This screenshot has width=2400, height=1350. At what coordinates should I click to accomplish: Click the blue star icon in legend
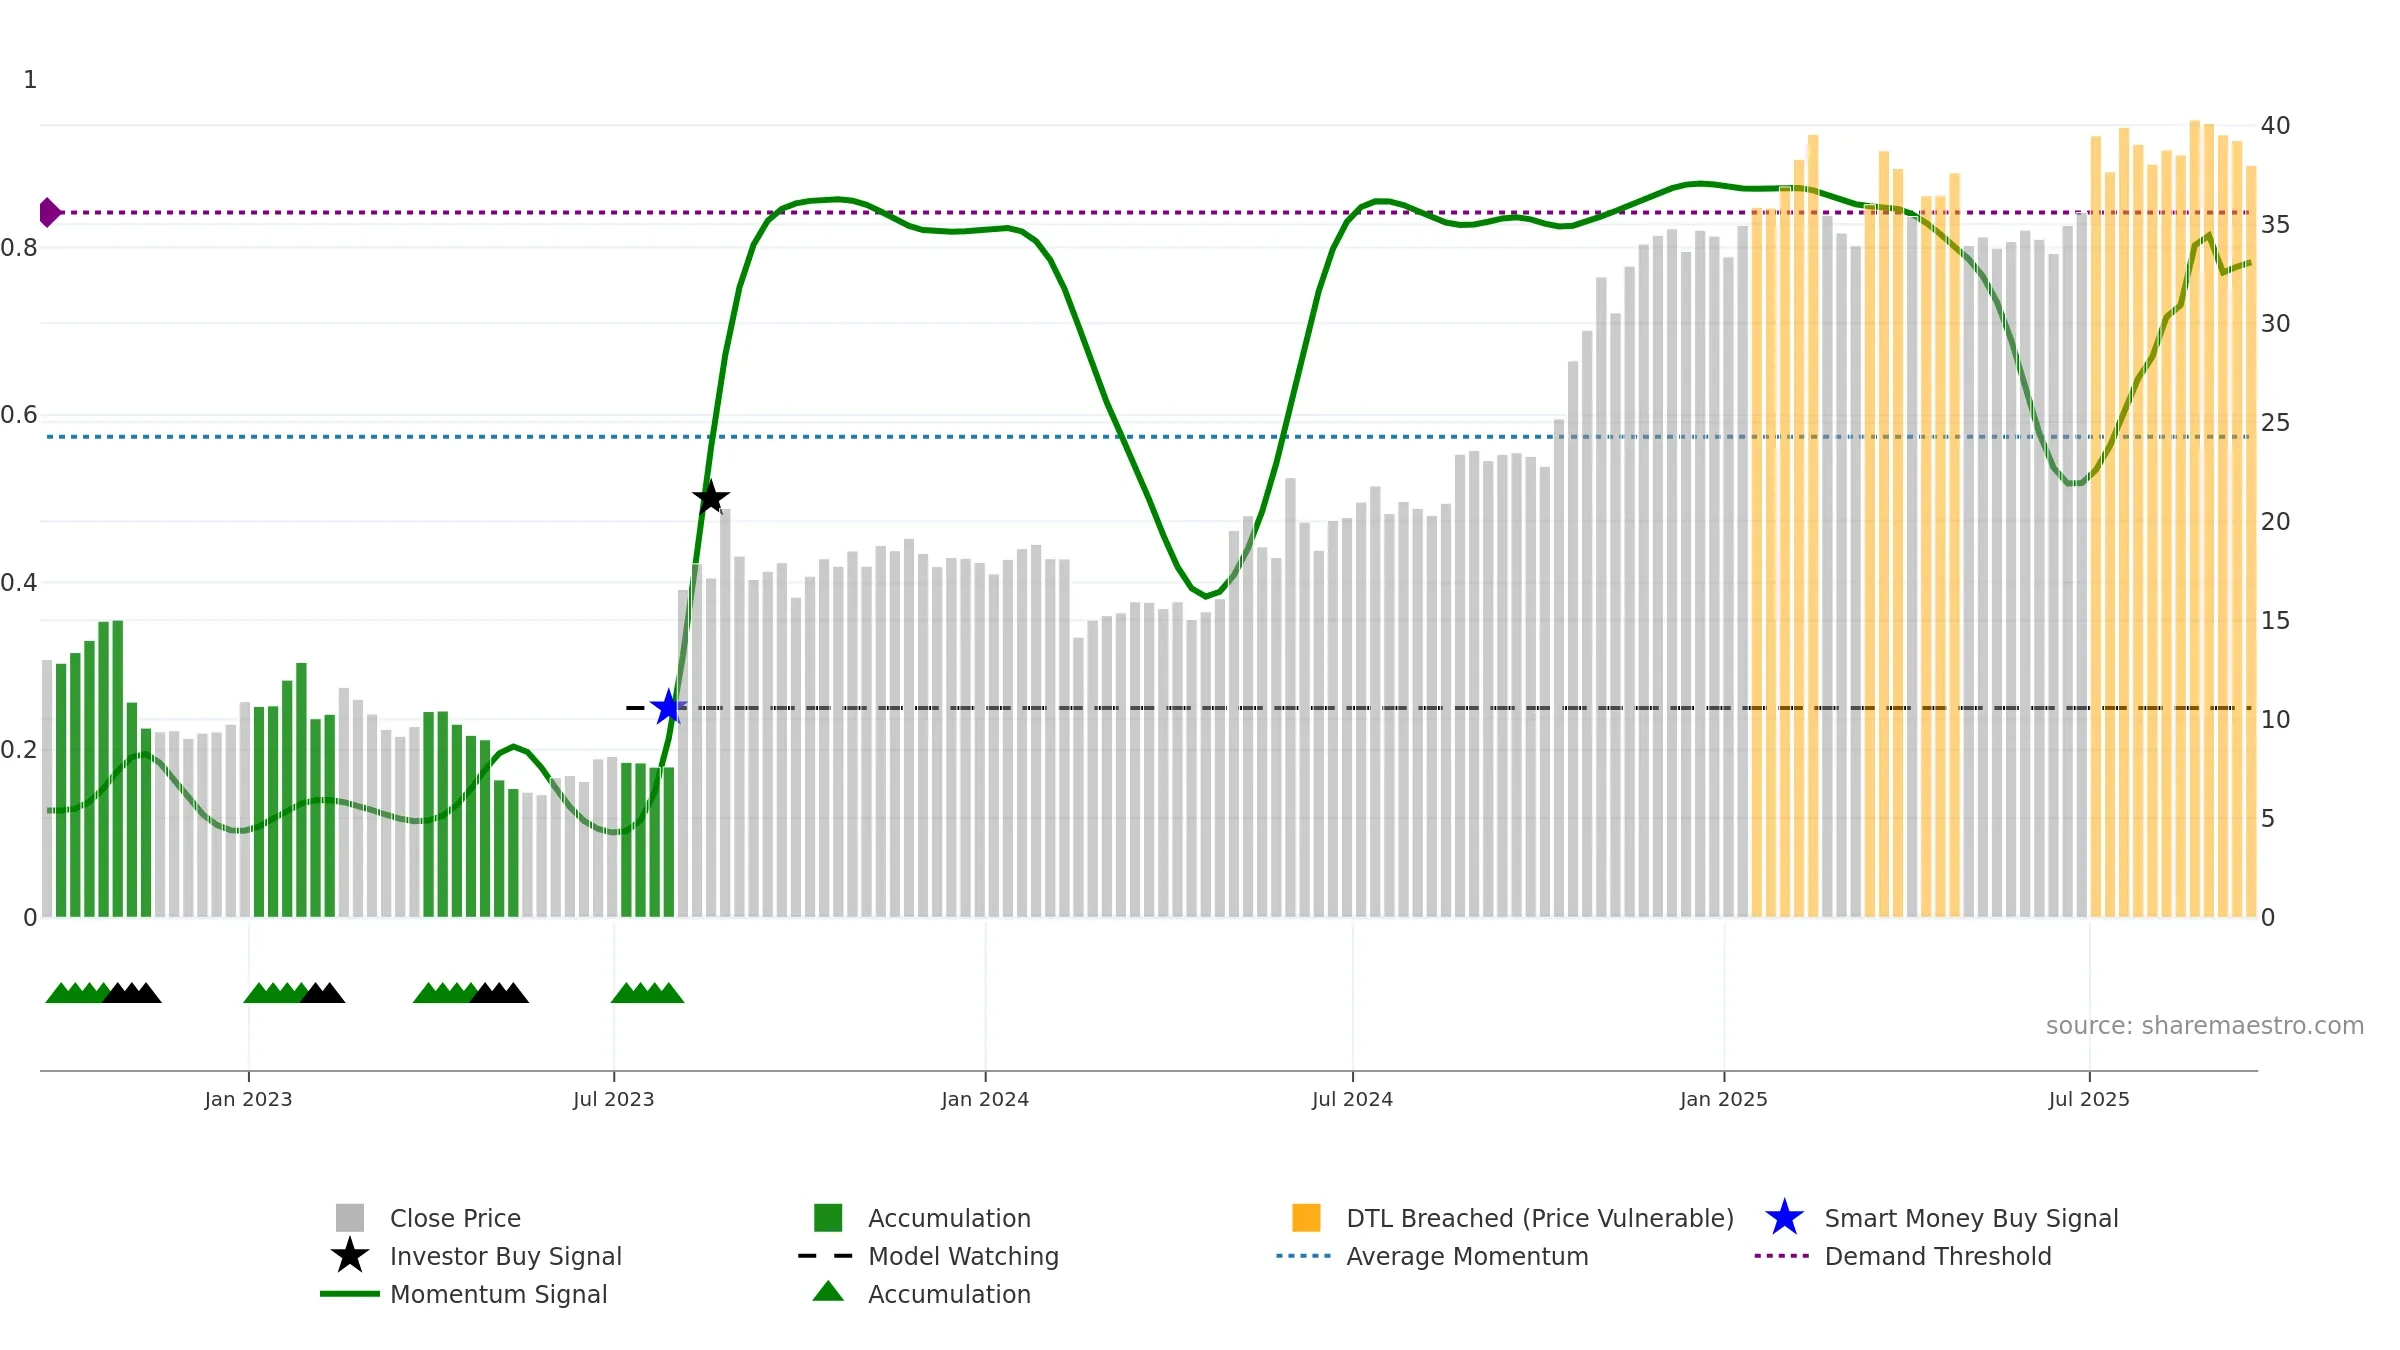click(1784, 1218)
